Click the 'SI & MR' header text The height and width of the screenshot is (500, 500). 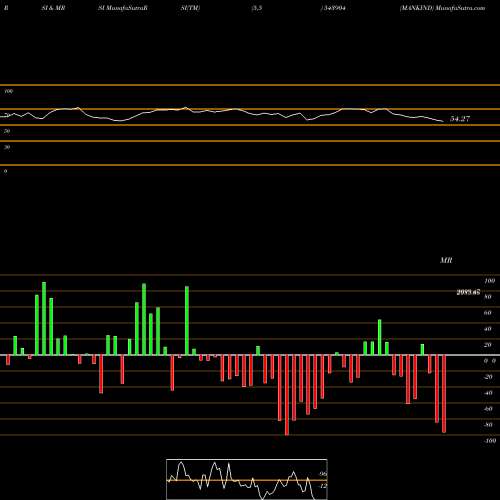click(53, 8)
